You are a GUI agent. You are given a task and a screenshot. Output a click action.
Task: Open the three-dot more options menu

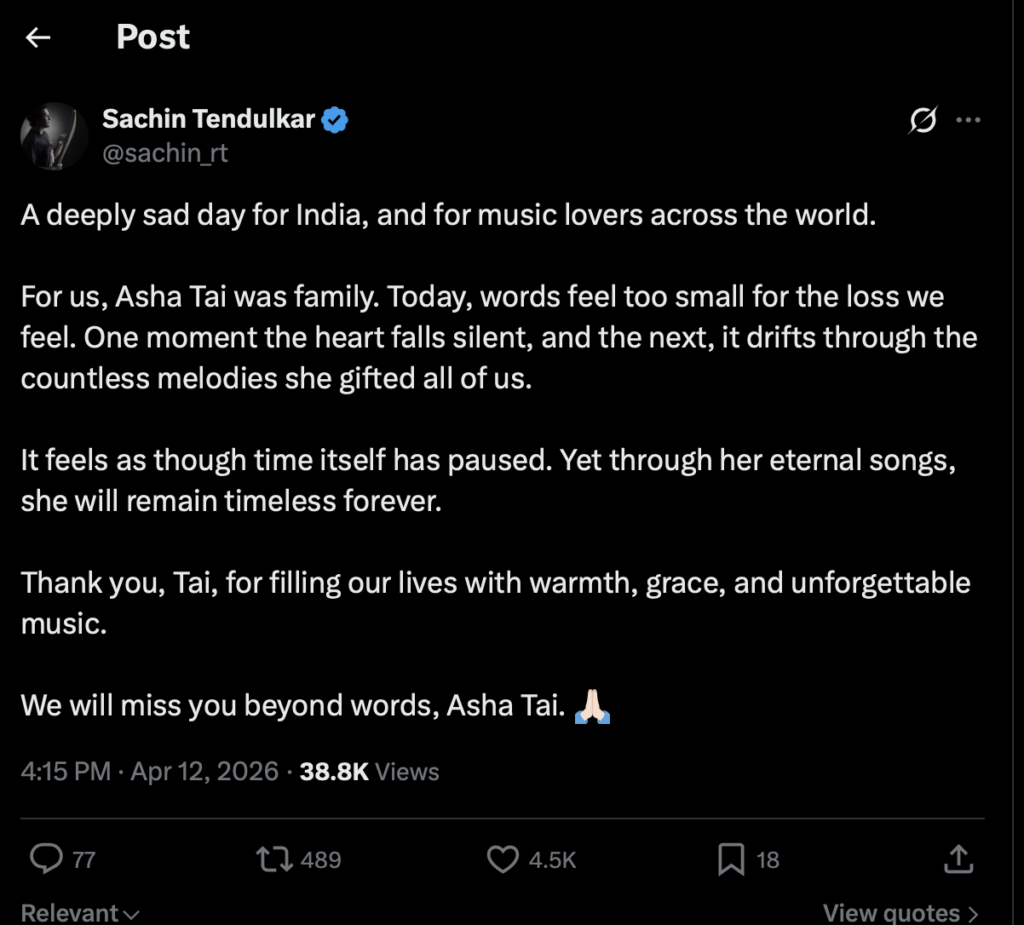(968, 121)
